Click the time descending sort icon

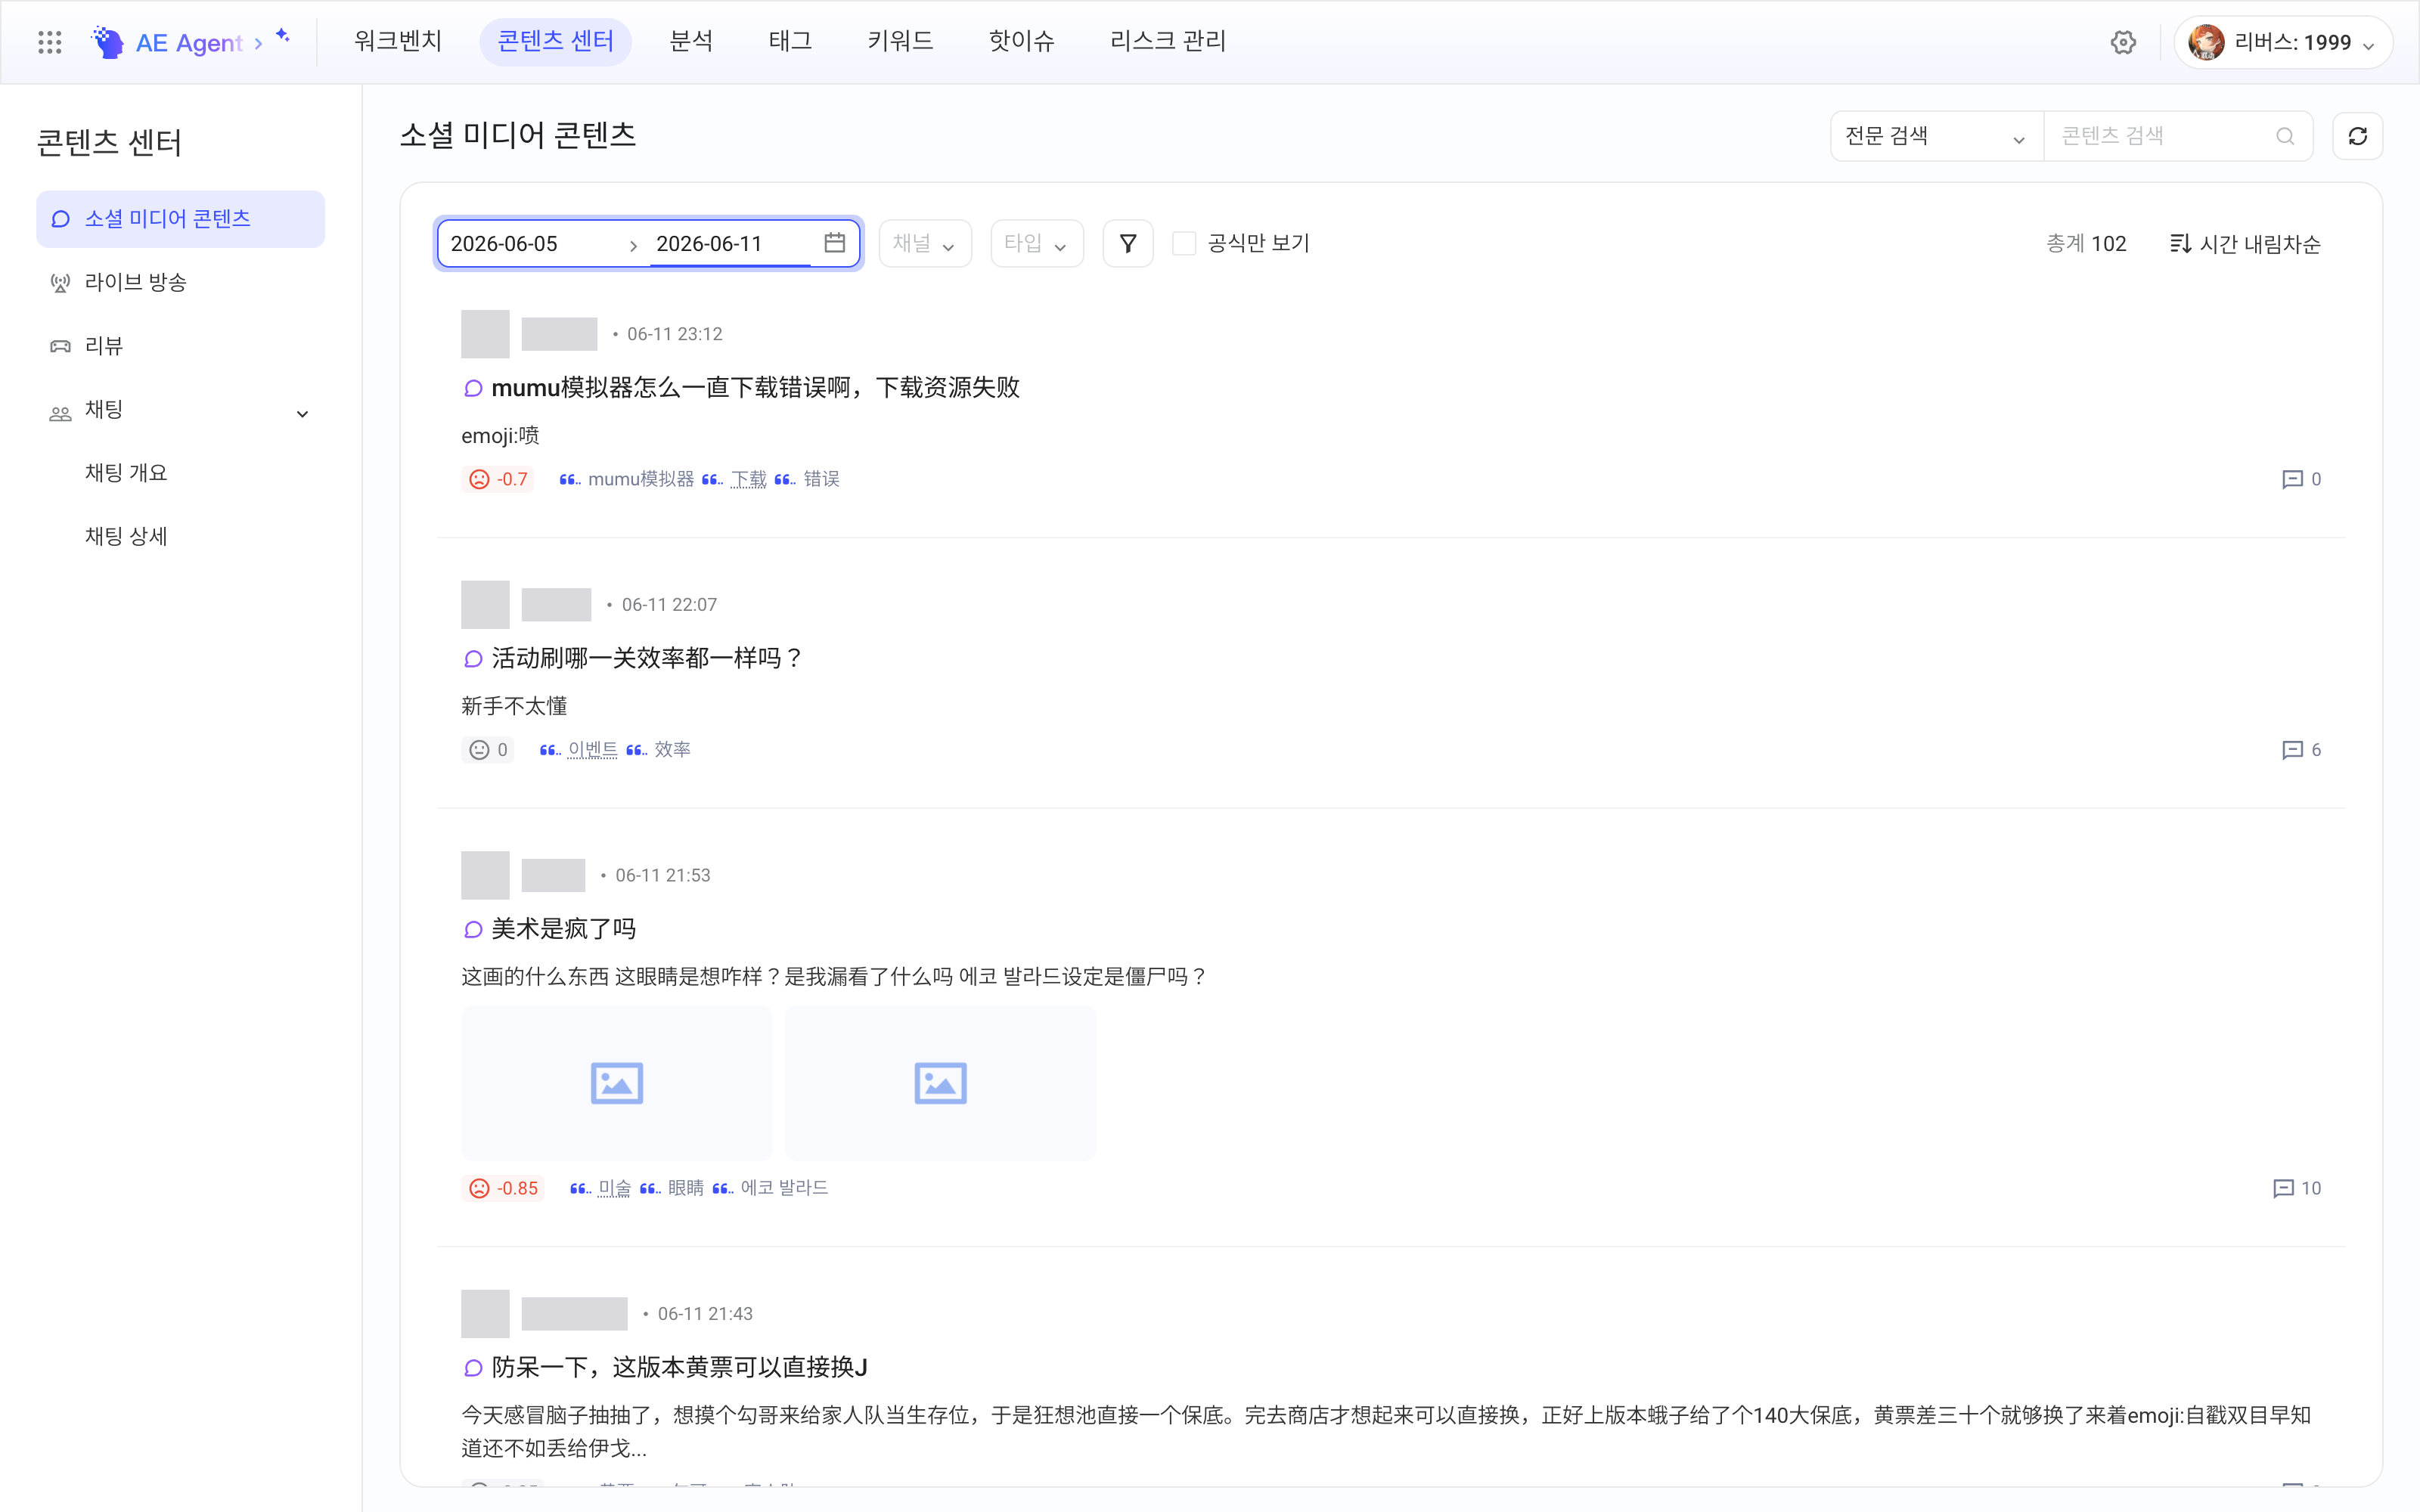click(2180, 243)
